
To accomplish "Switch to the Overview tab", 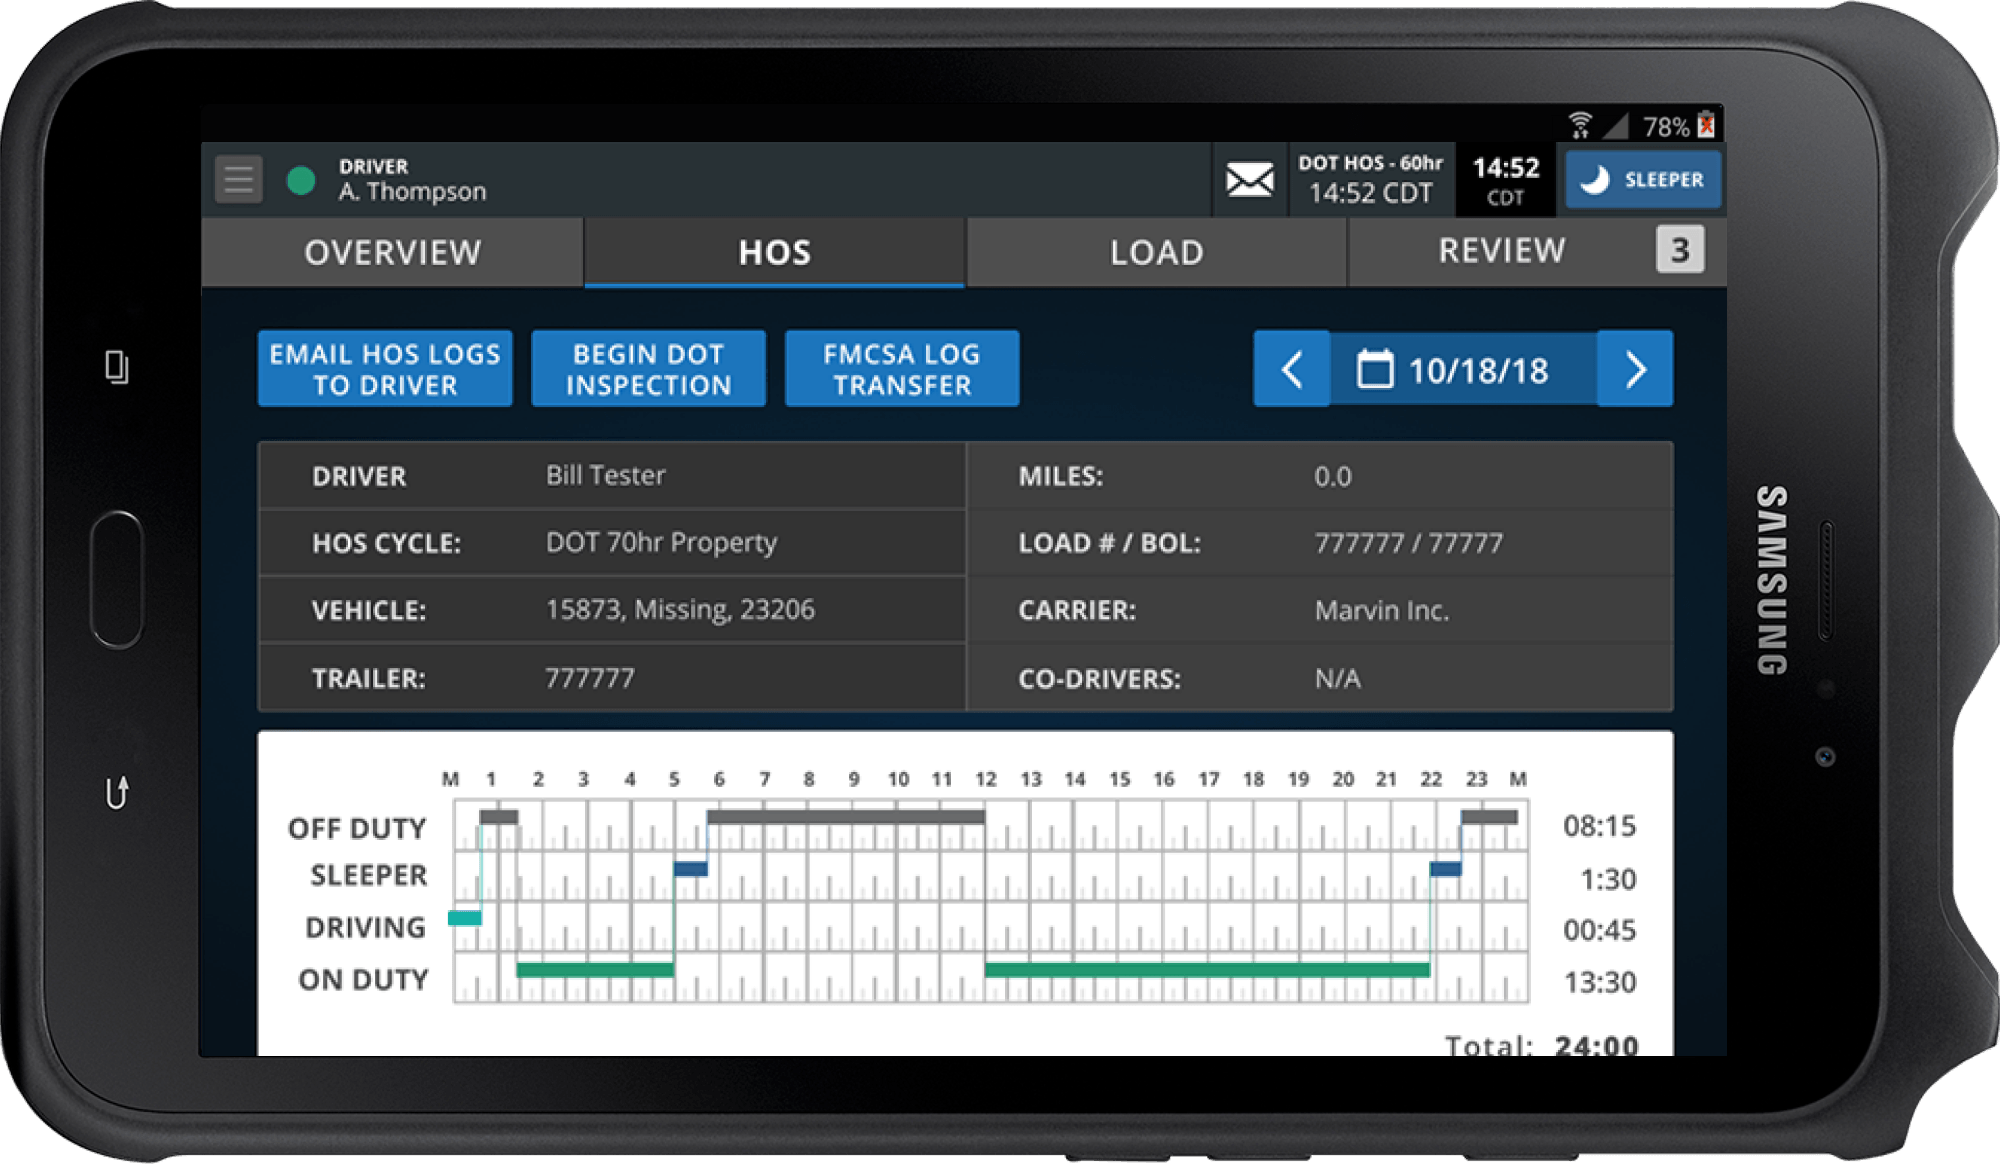I will [392, 252].
